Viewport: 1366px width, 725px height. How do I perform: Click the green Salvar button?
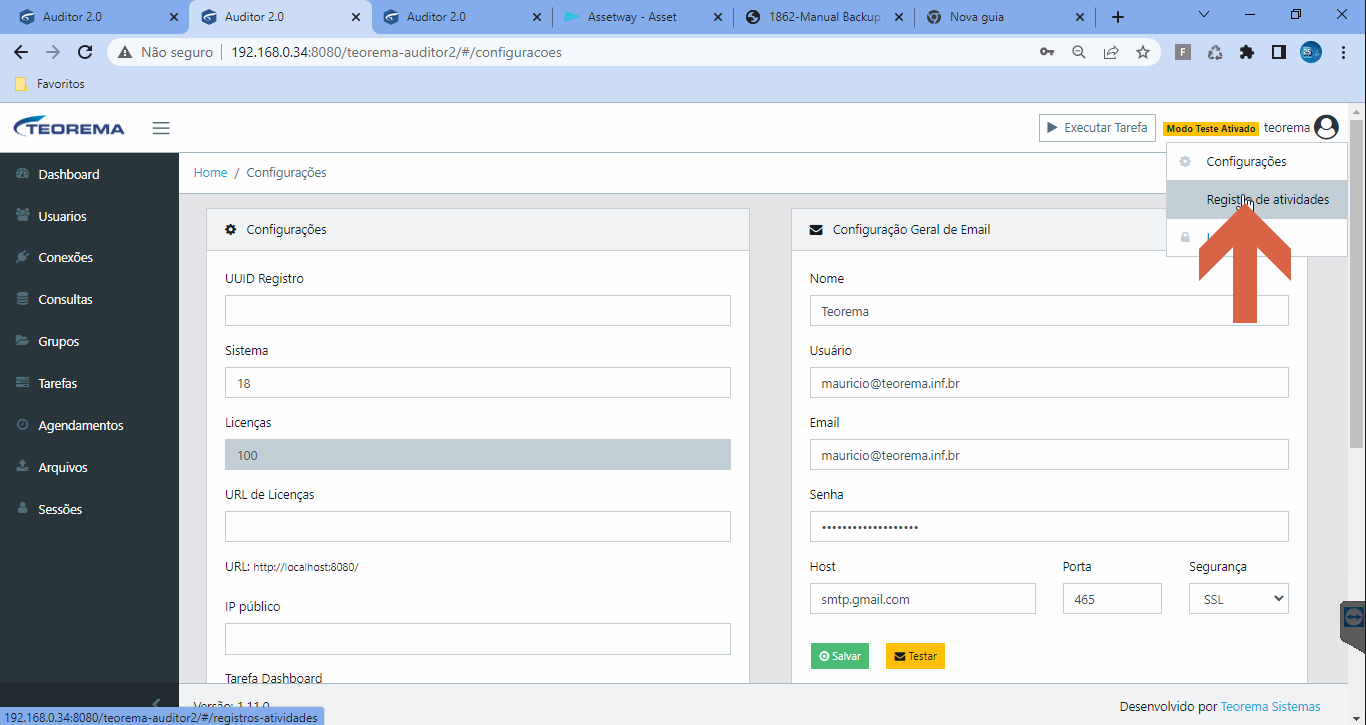840,656
